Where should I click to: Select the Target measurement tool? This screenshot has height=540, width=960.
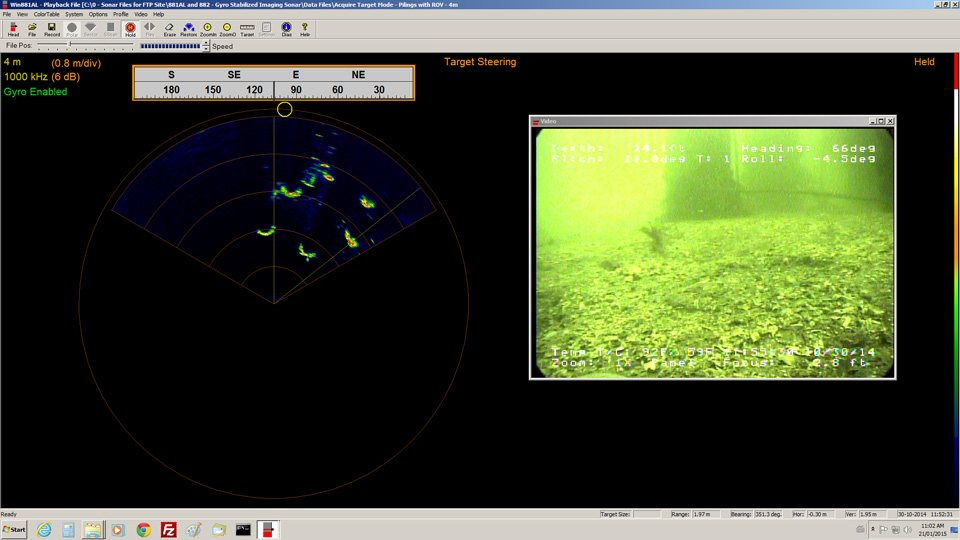tap(247, 29)
